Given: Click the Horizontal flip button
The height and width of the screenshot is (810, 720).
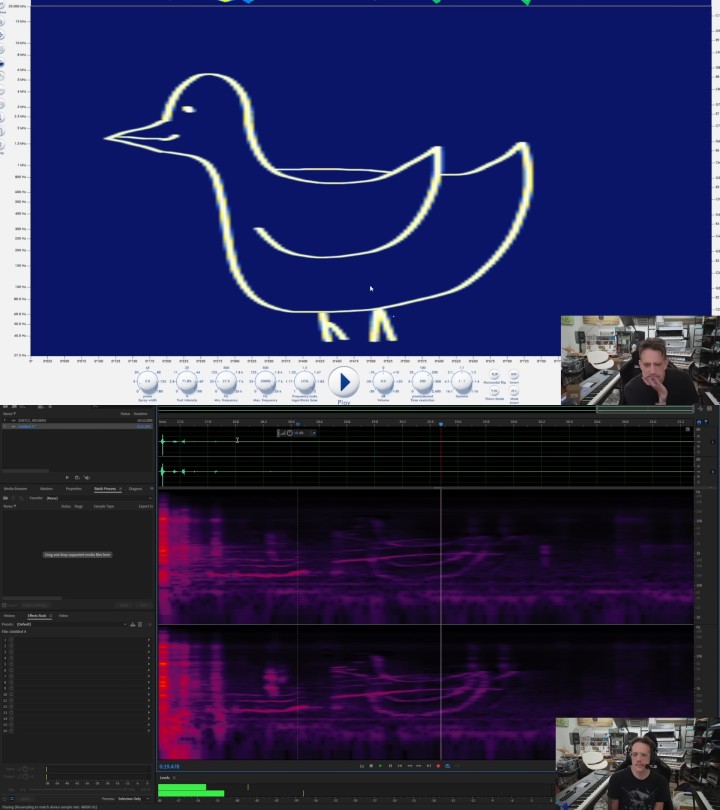Looking at the screenshot, I should click(x=494, y=376).
